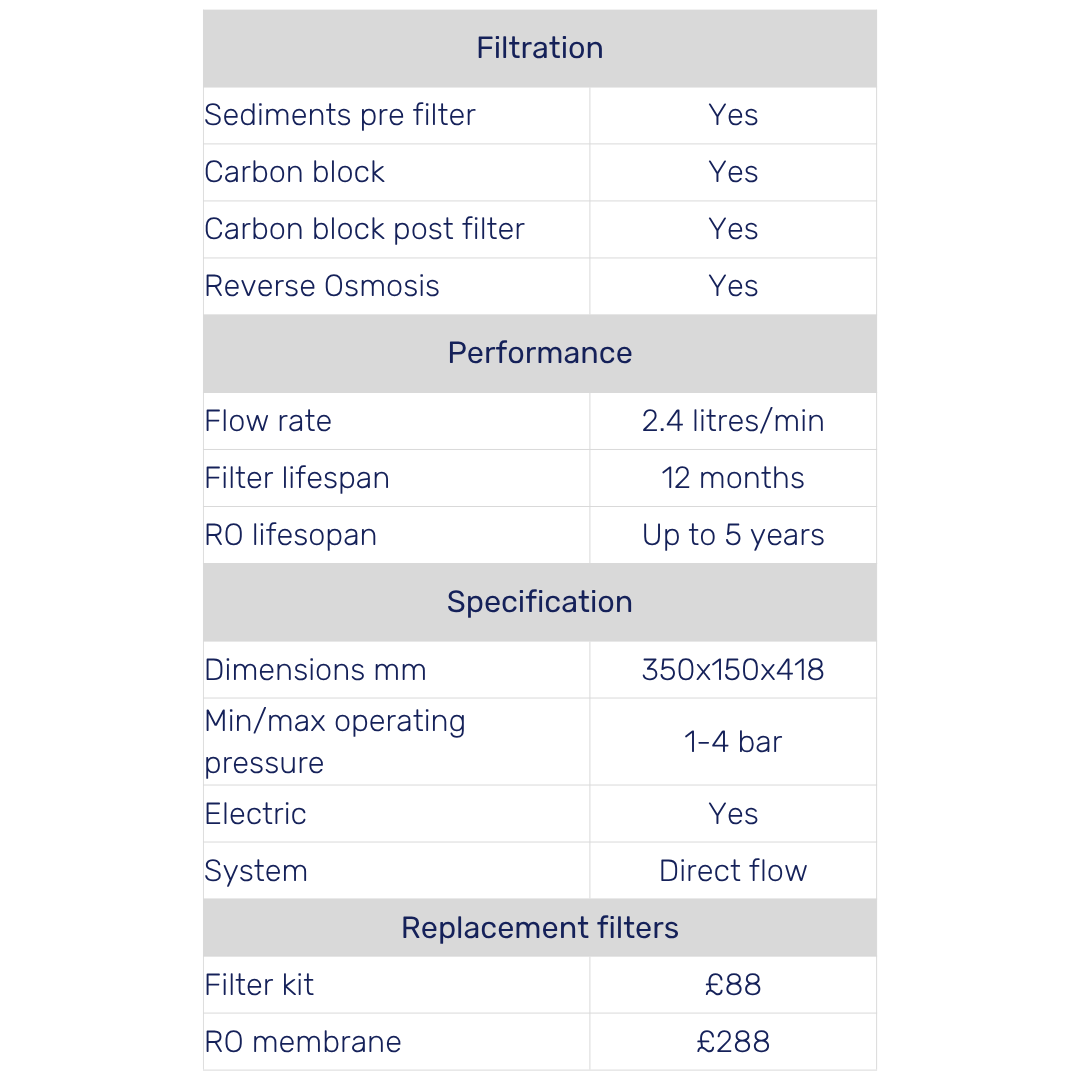This screenshot has height=1080, width=1080.
Task: Click the Specification section header
Action: [539, 602]
